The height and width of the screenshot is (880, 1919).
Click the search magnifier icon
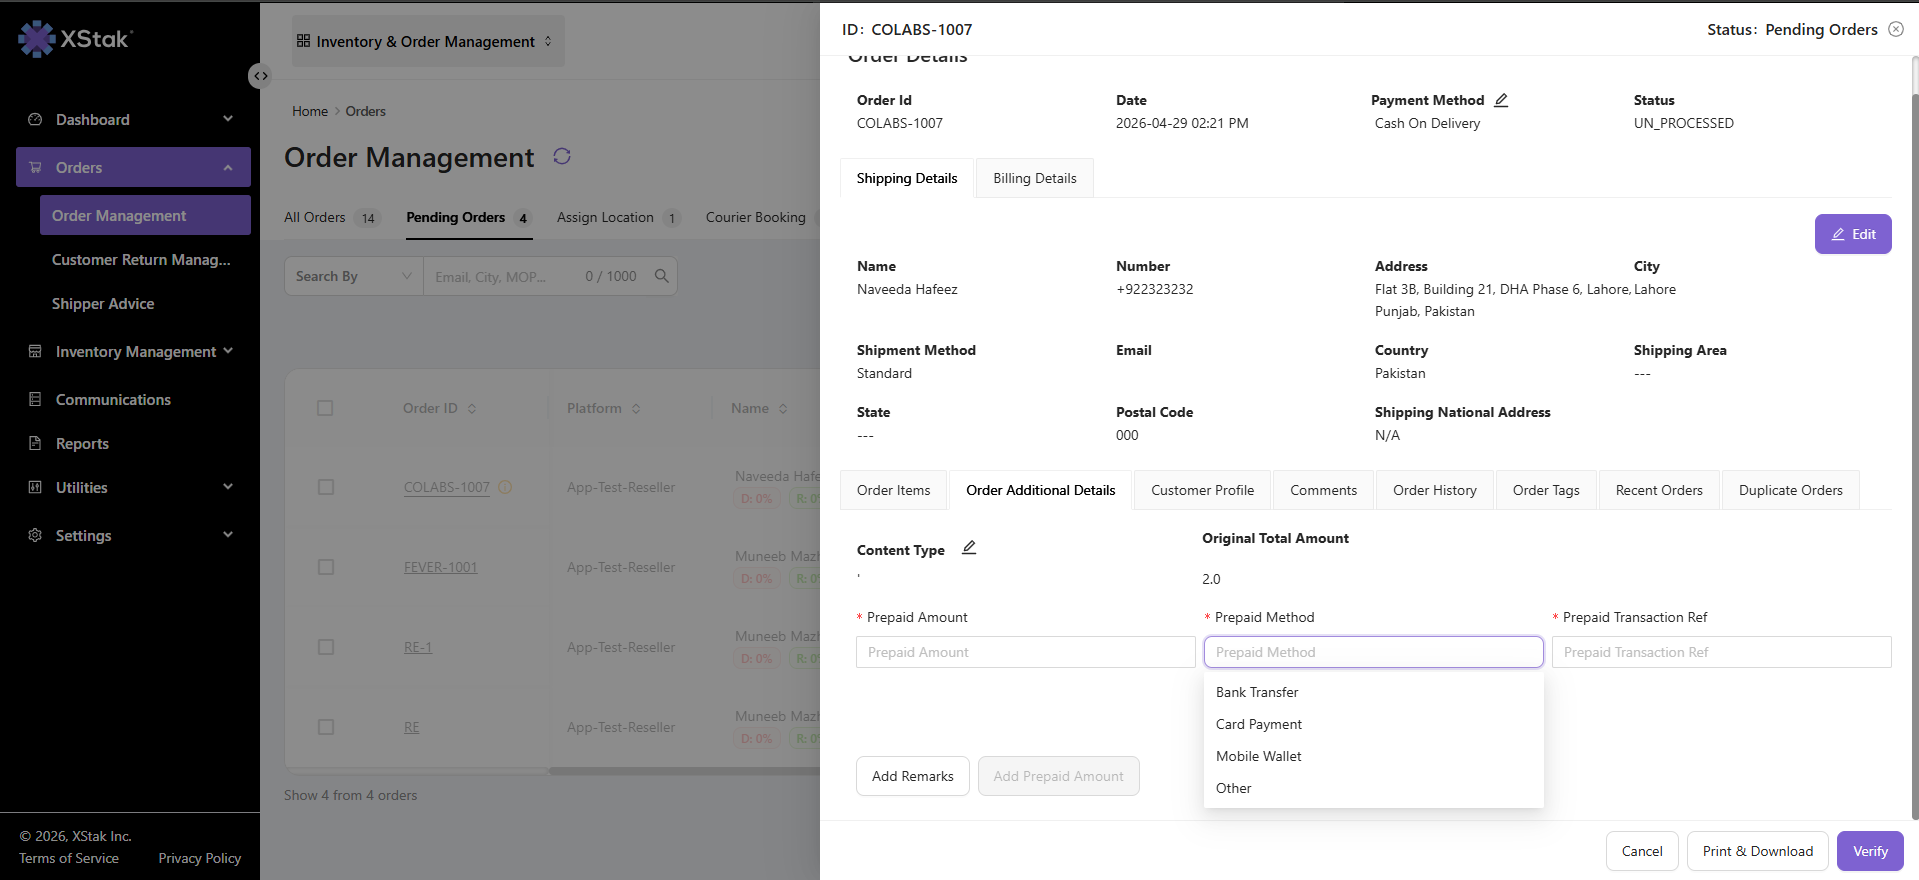[661, 276]
